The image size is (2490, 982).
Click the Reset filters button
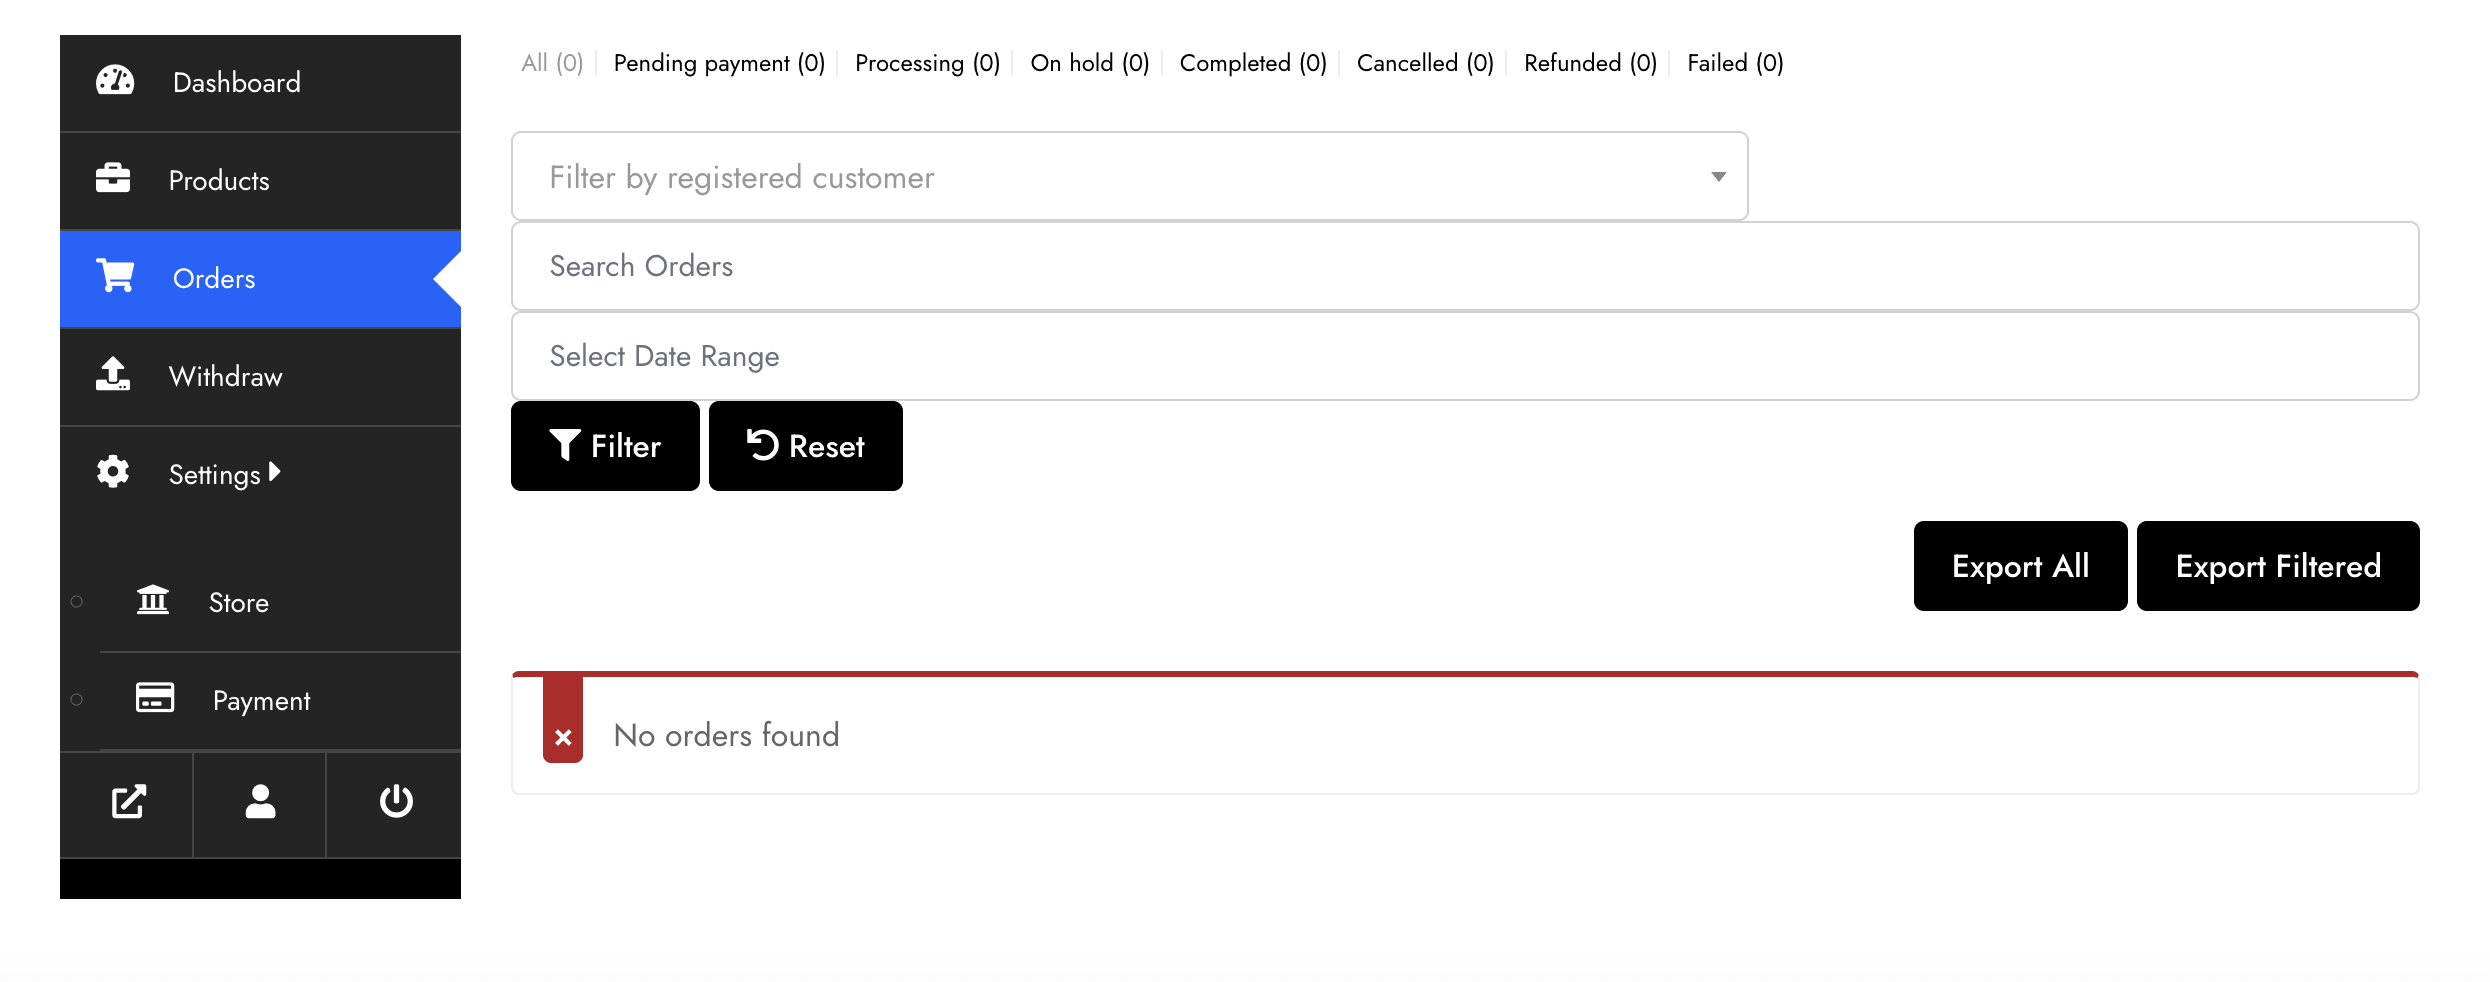(806, 446)
